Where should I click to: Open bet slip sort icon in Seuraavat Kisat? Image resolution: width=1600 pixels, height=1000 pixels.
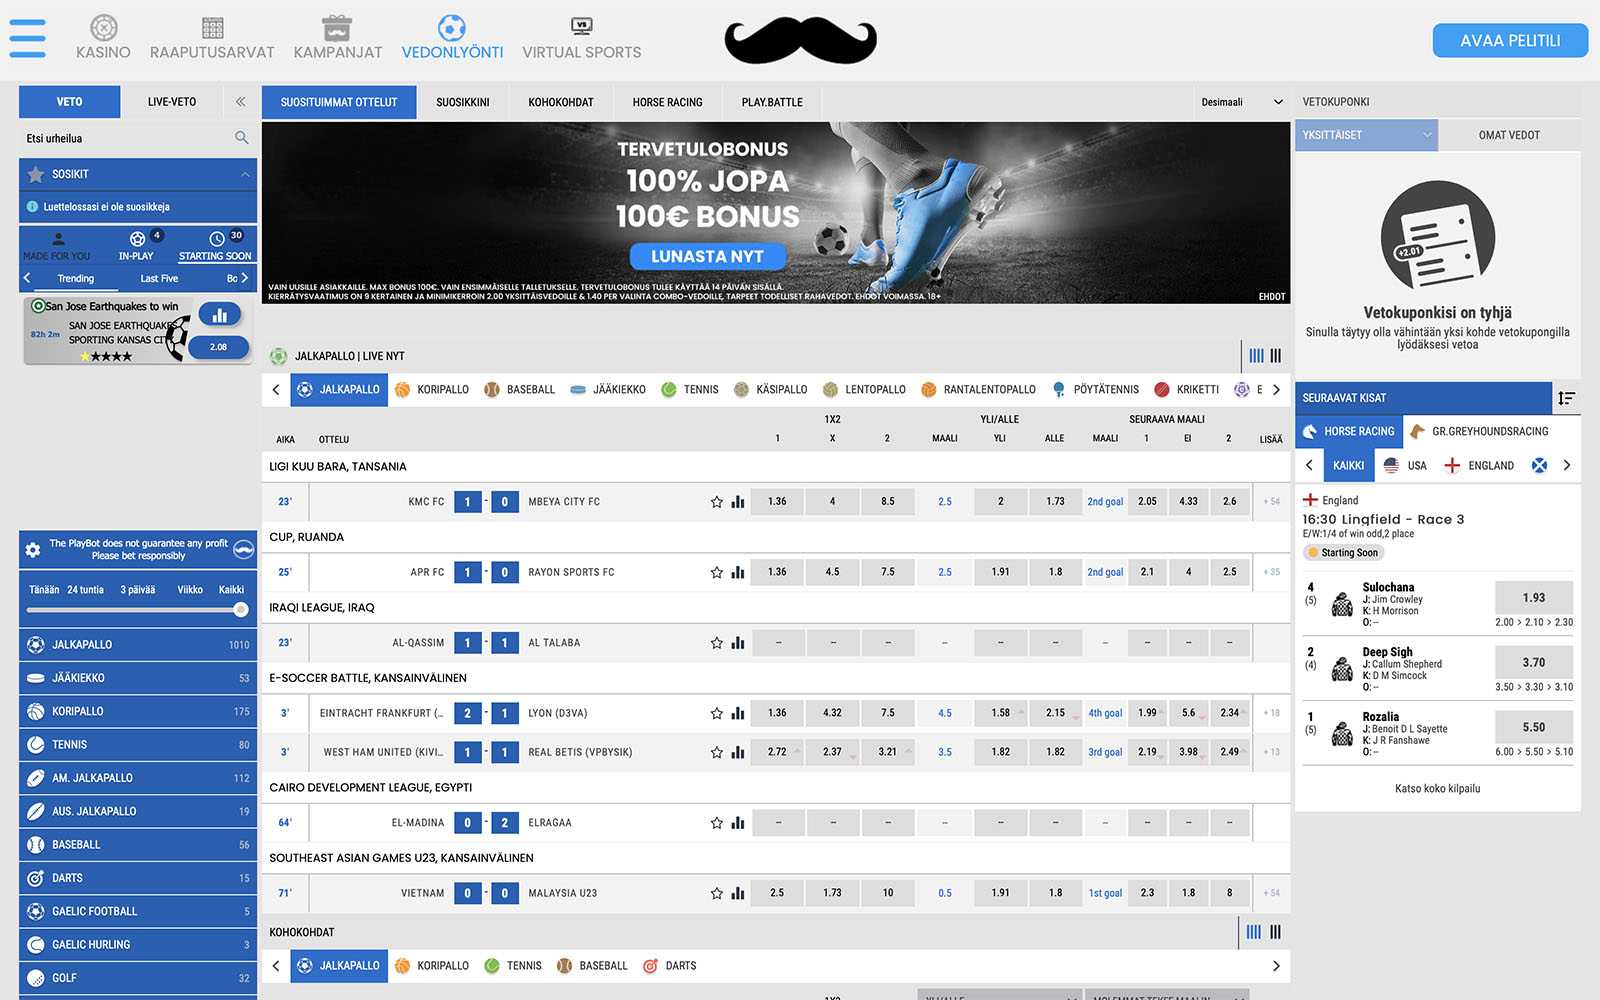coord(1566,398)
